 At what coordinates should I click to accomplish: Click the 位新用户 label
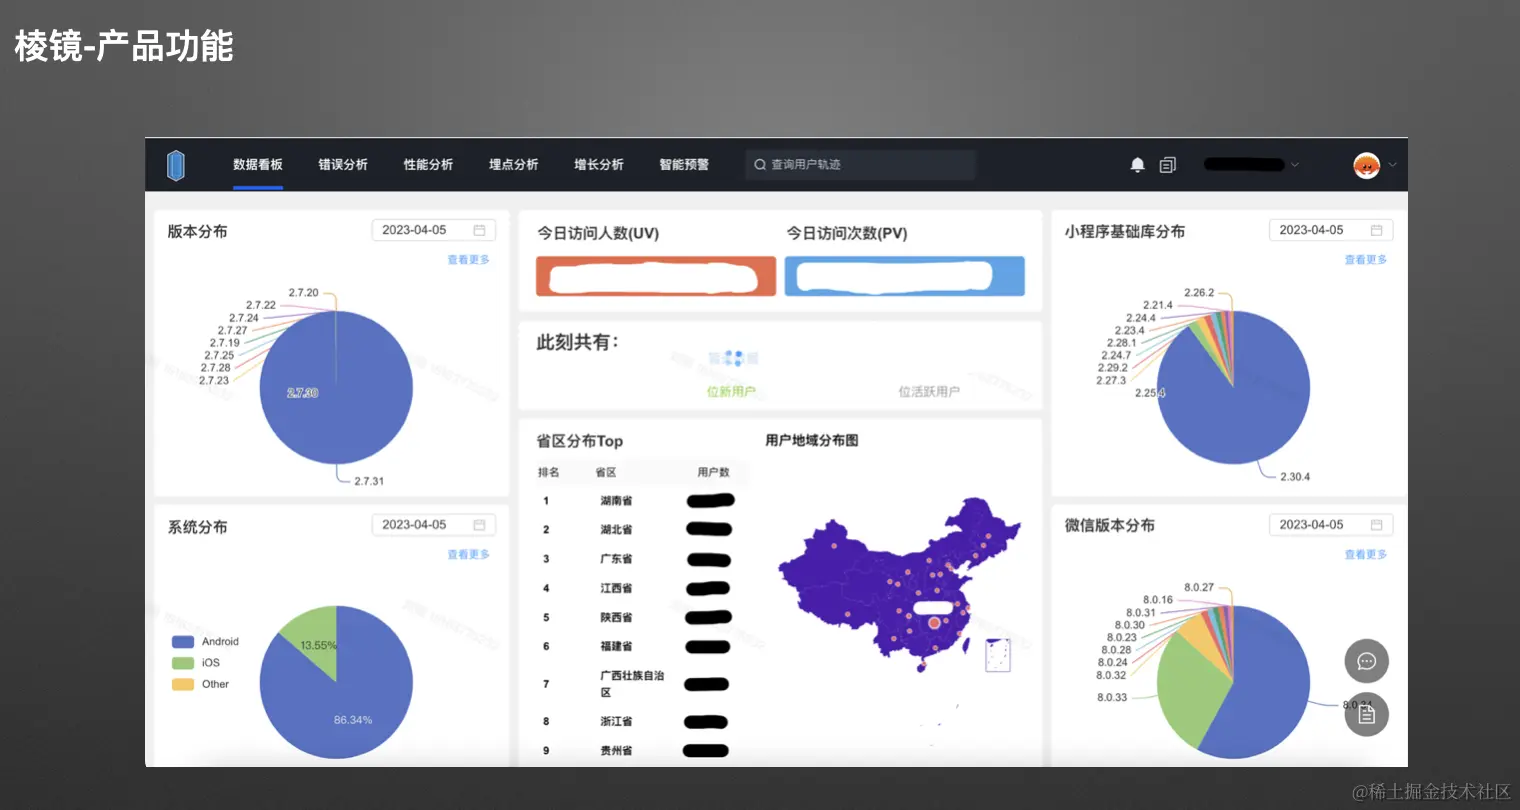(x=731, y=392)
